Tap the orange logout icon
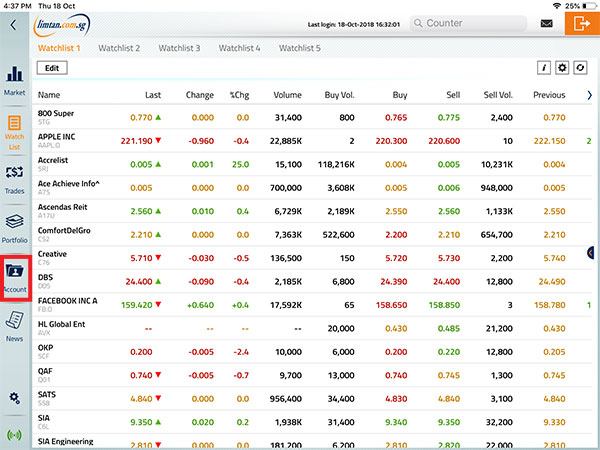The image size is (600, 450). 582,24
